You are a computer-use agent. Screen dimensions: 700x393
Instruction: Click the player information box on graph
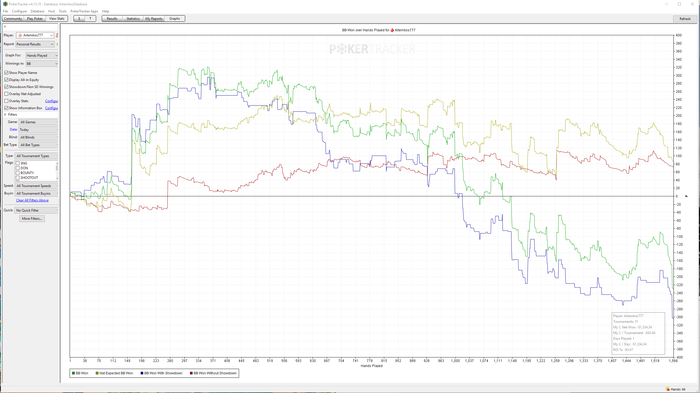(638, 333)
